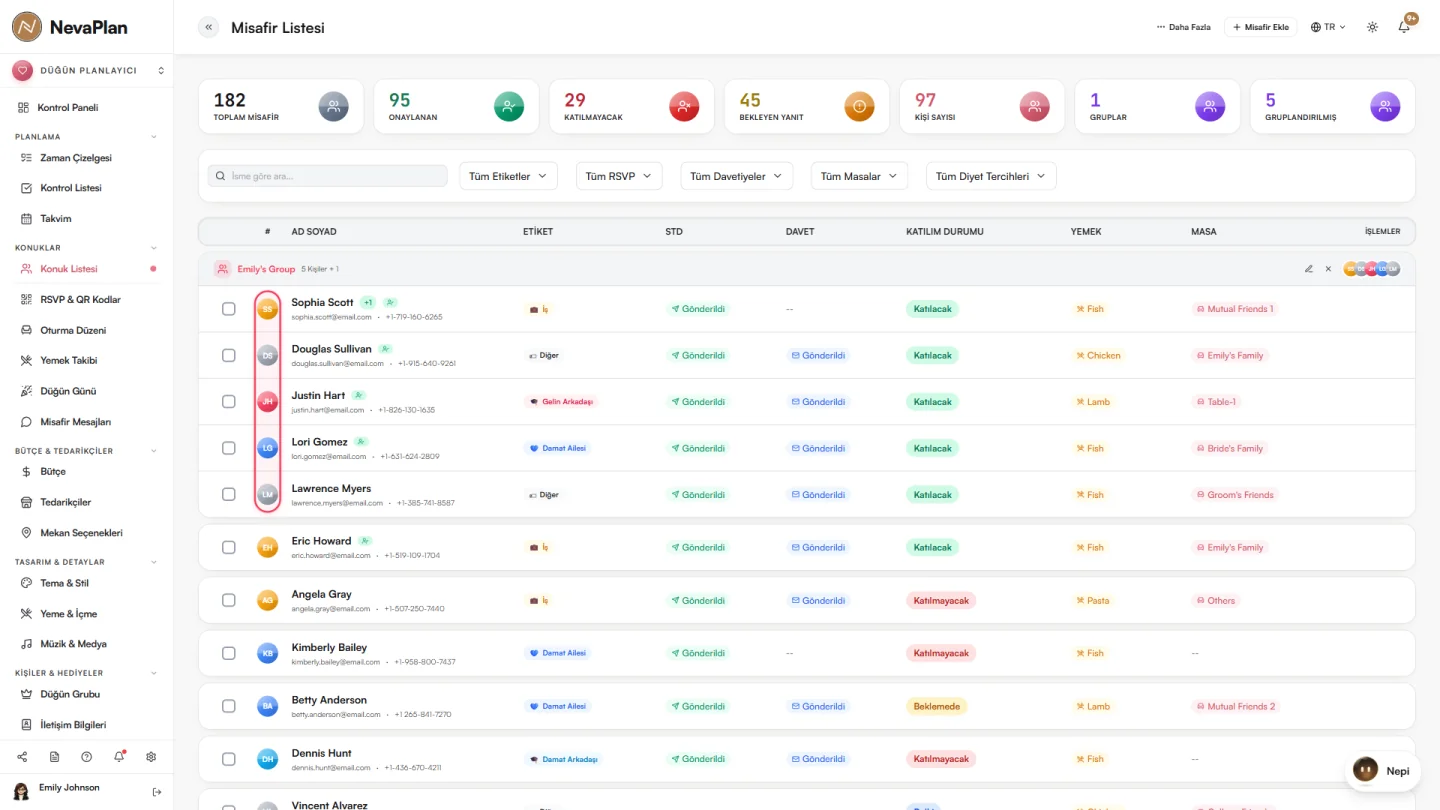
Task: Click the orange Bekleyen Yanıt clock icon
Action: pyautogui.click(x=859, y=106)
